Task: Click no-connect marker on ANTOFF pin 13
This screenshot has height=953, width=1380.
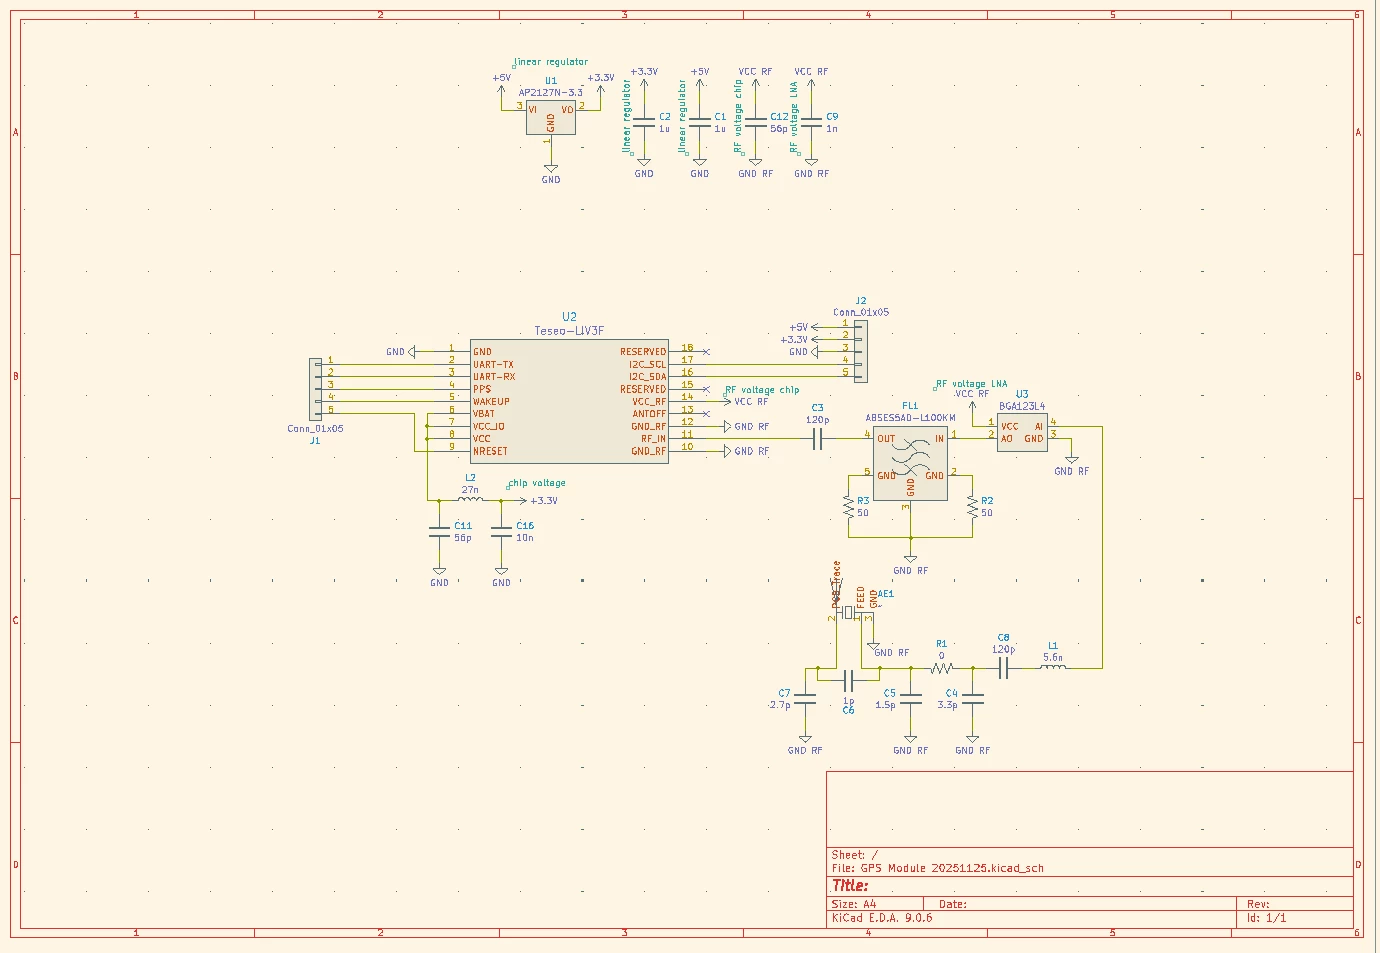Action: coord(706,413)
